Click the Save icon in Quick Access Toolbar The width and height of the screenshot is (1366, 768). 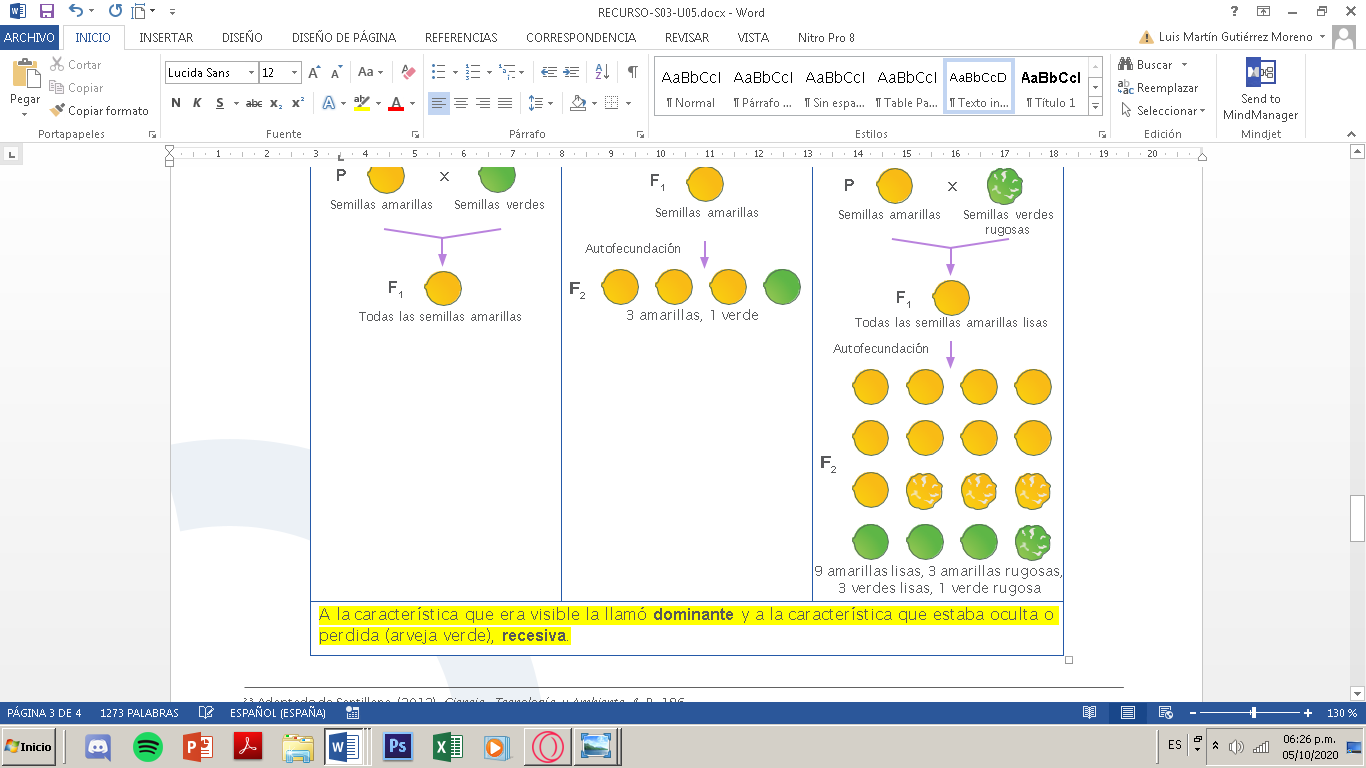coord(46,12)
